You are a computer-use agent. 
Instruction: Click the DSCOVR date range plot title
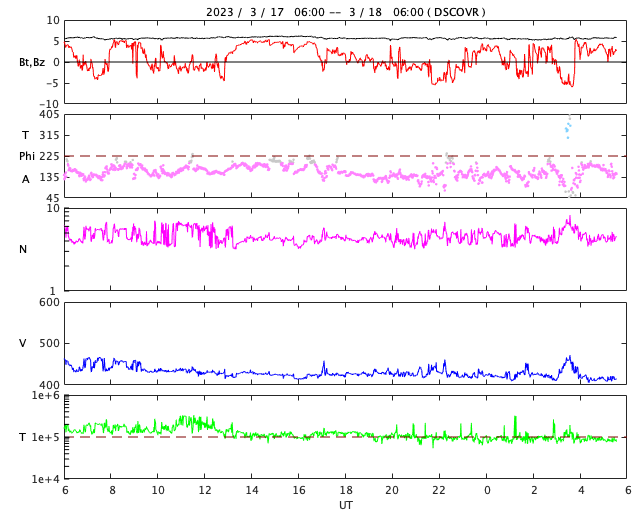[345, 12]
